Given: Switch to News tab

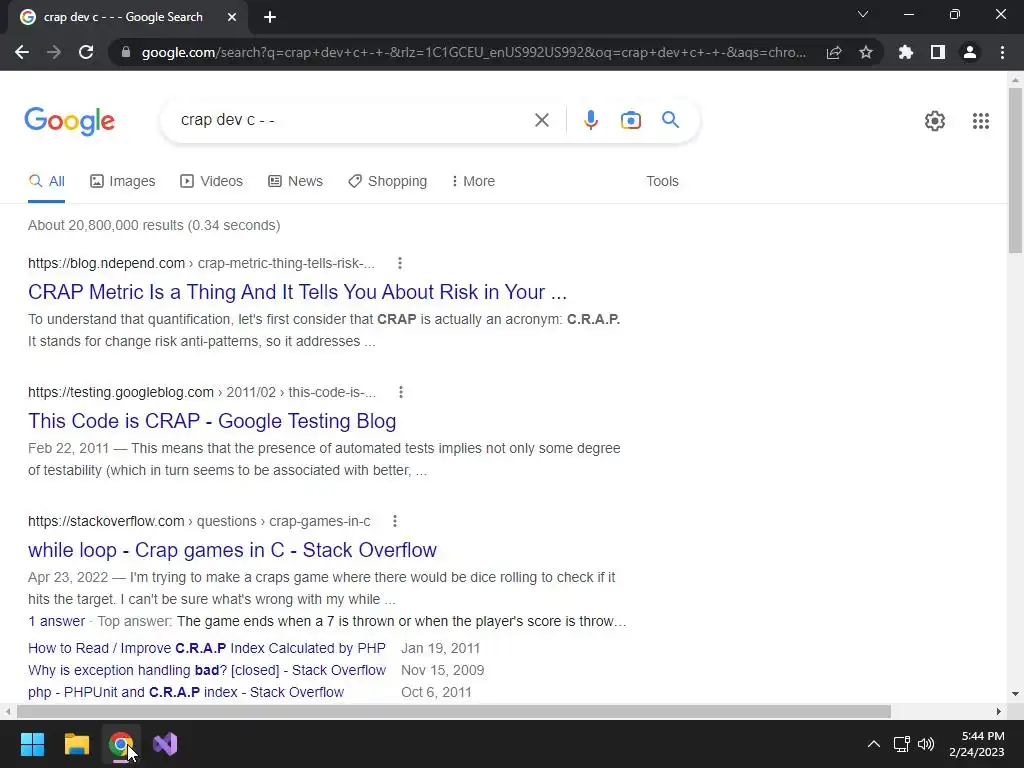Looking at the screenshot, I should click(x=295, y=182).
